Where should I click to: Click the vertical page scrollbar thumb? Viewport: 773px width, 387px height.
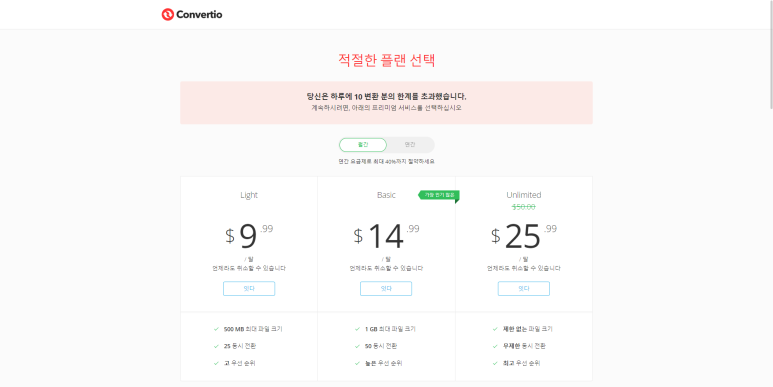(771, 54)
